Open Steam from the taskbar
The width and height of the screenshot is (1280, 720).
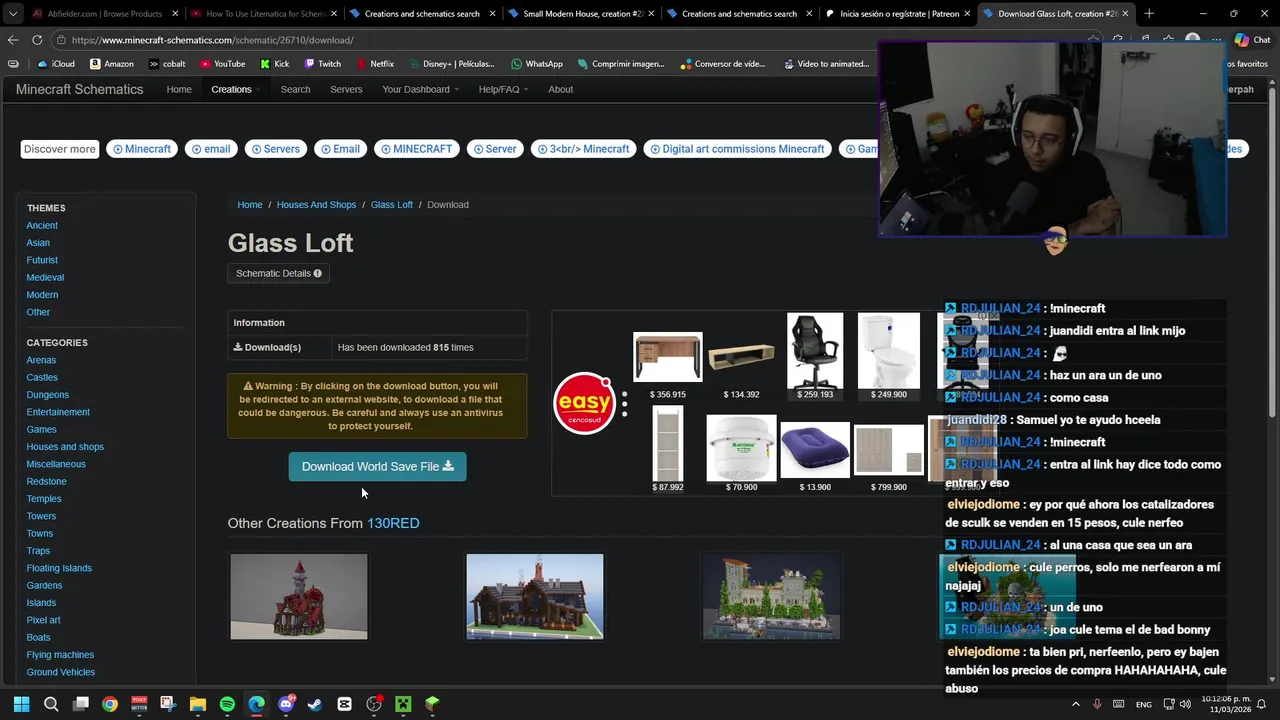315,704
